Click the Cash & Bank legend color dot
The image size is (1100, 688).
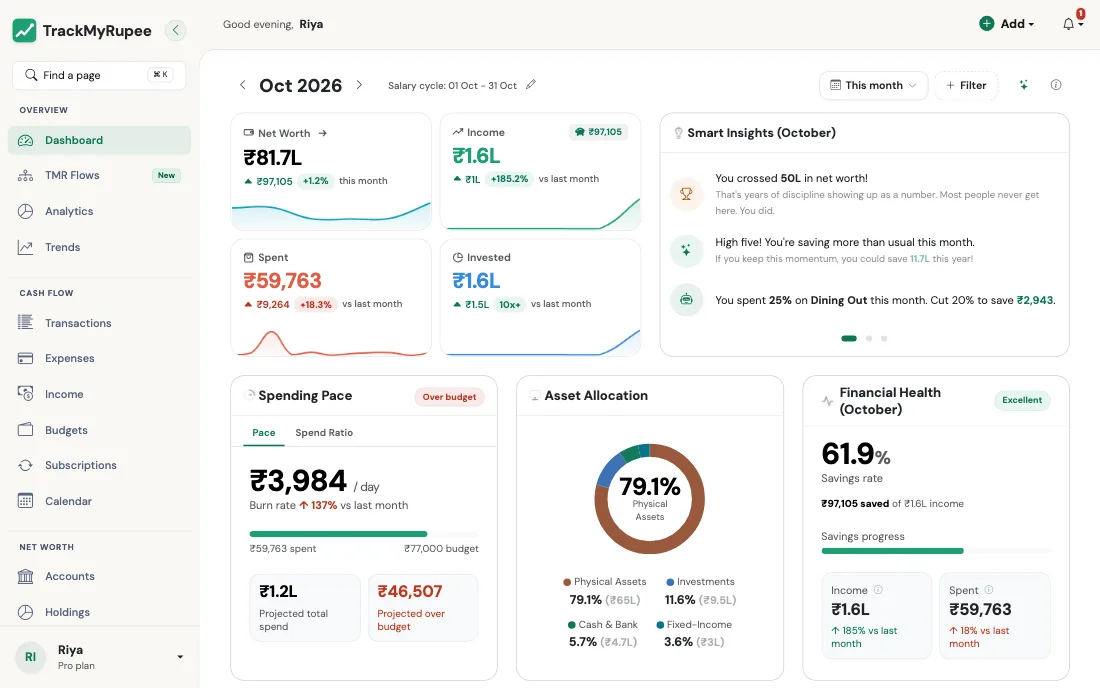(572, 625)
